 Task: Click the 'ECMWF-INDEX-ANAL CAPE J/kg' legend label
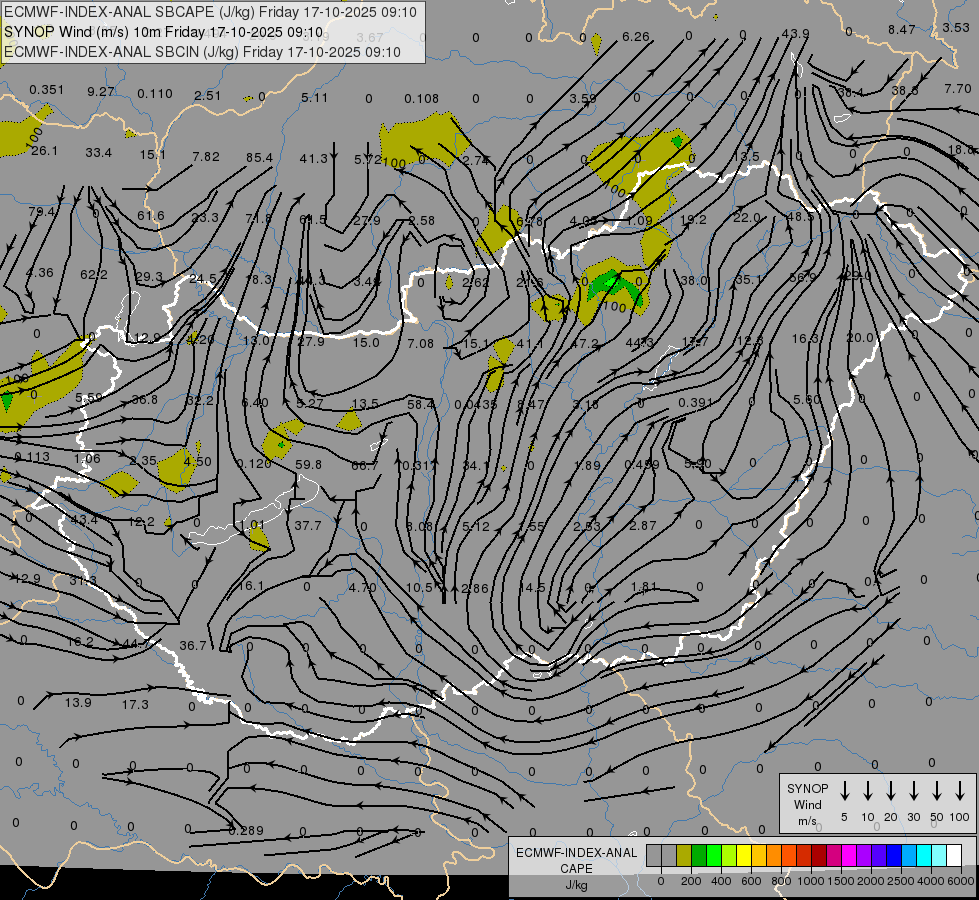click(576, 868)
